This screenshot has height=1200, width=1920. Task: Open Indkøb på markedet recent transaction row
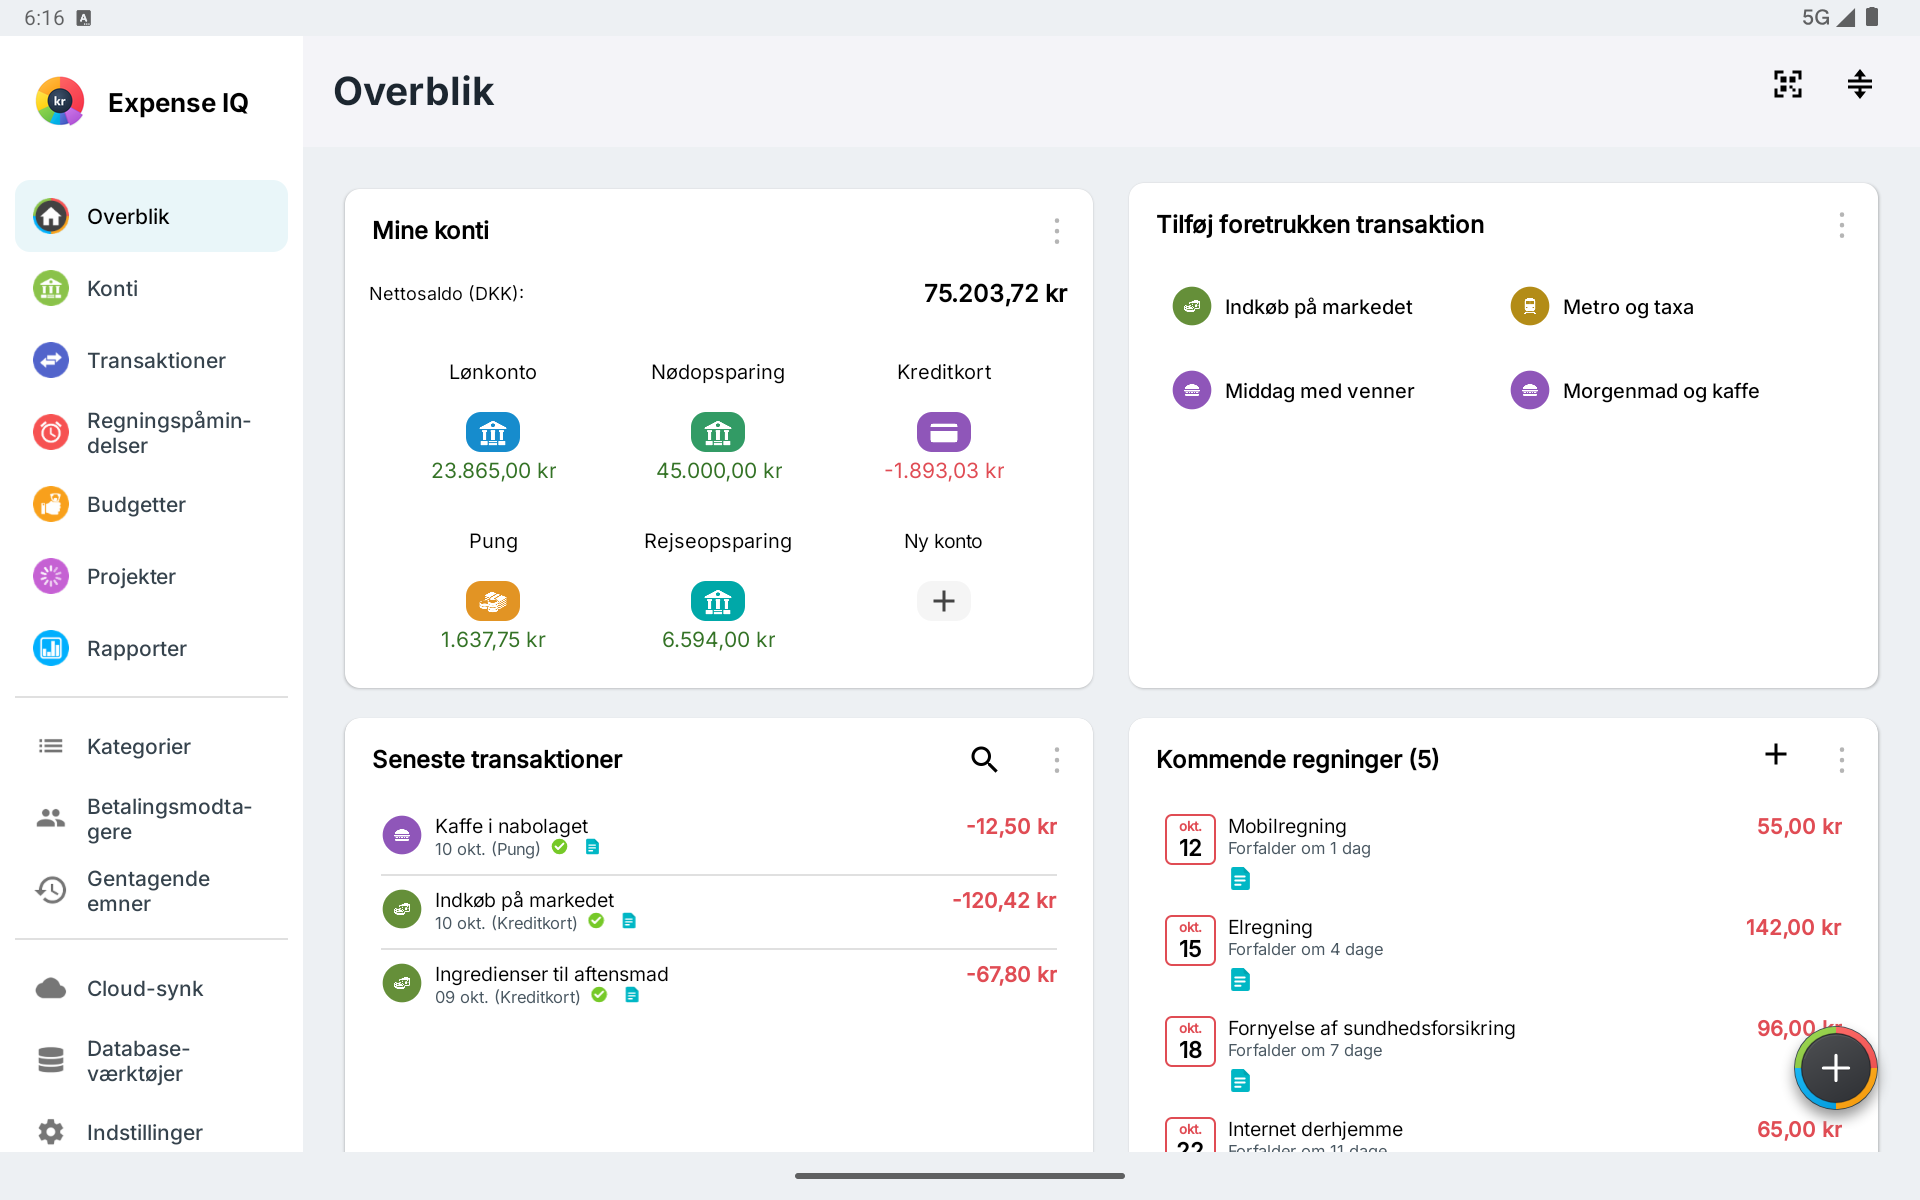point(718,911)
